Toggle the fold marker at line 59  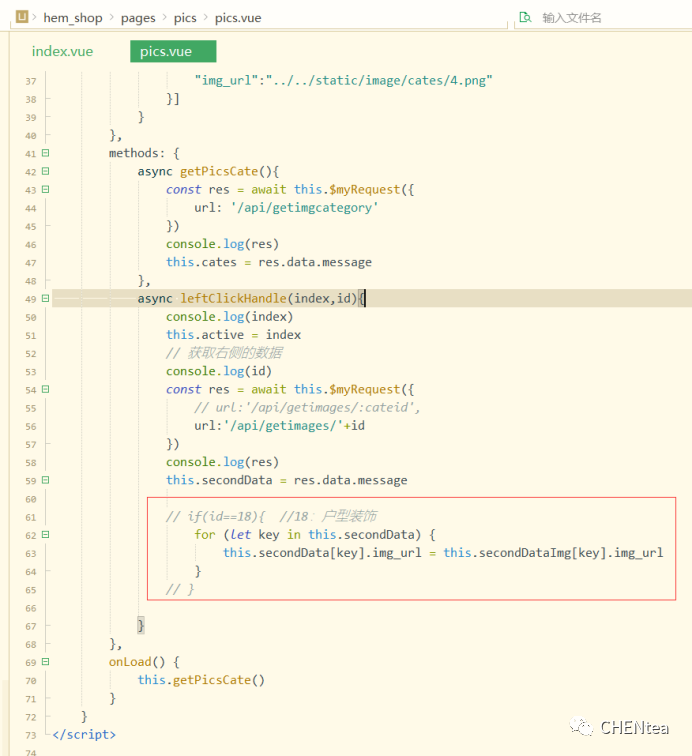46,480
